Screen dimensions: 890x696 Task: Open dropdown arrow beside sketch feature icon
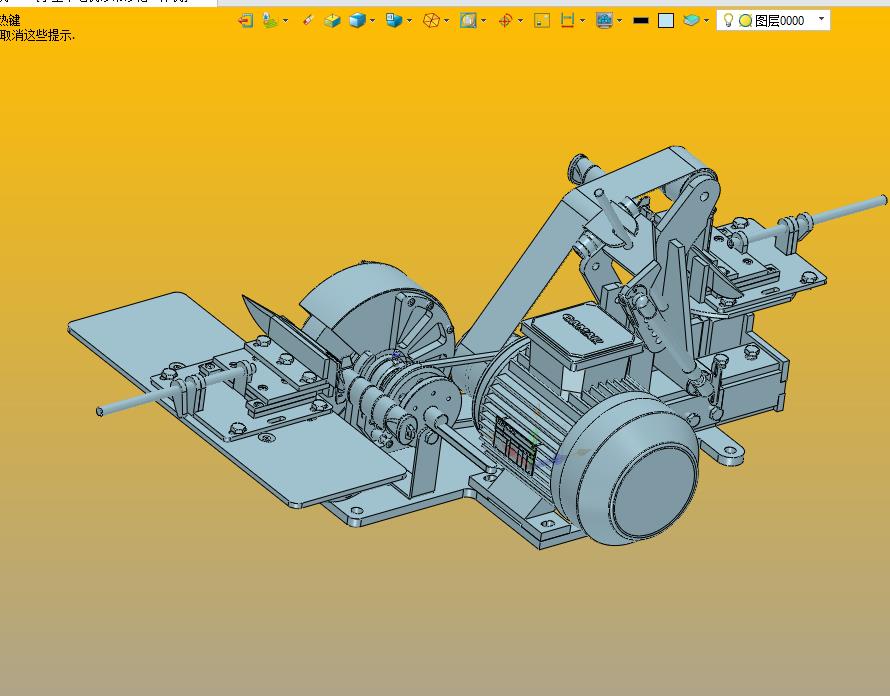[286, 21]
